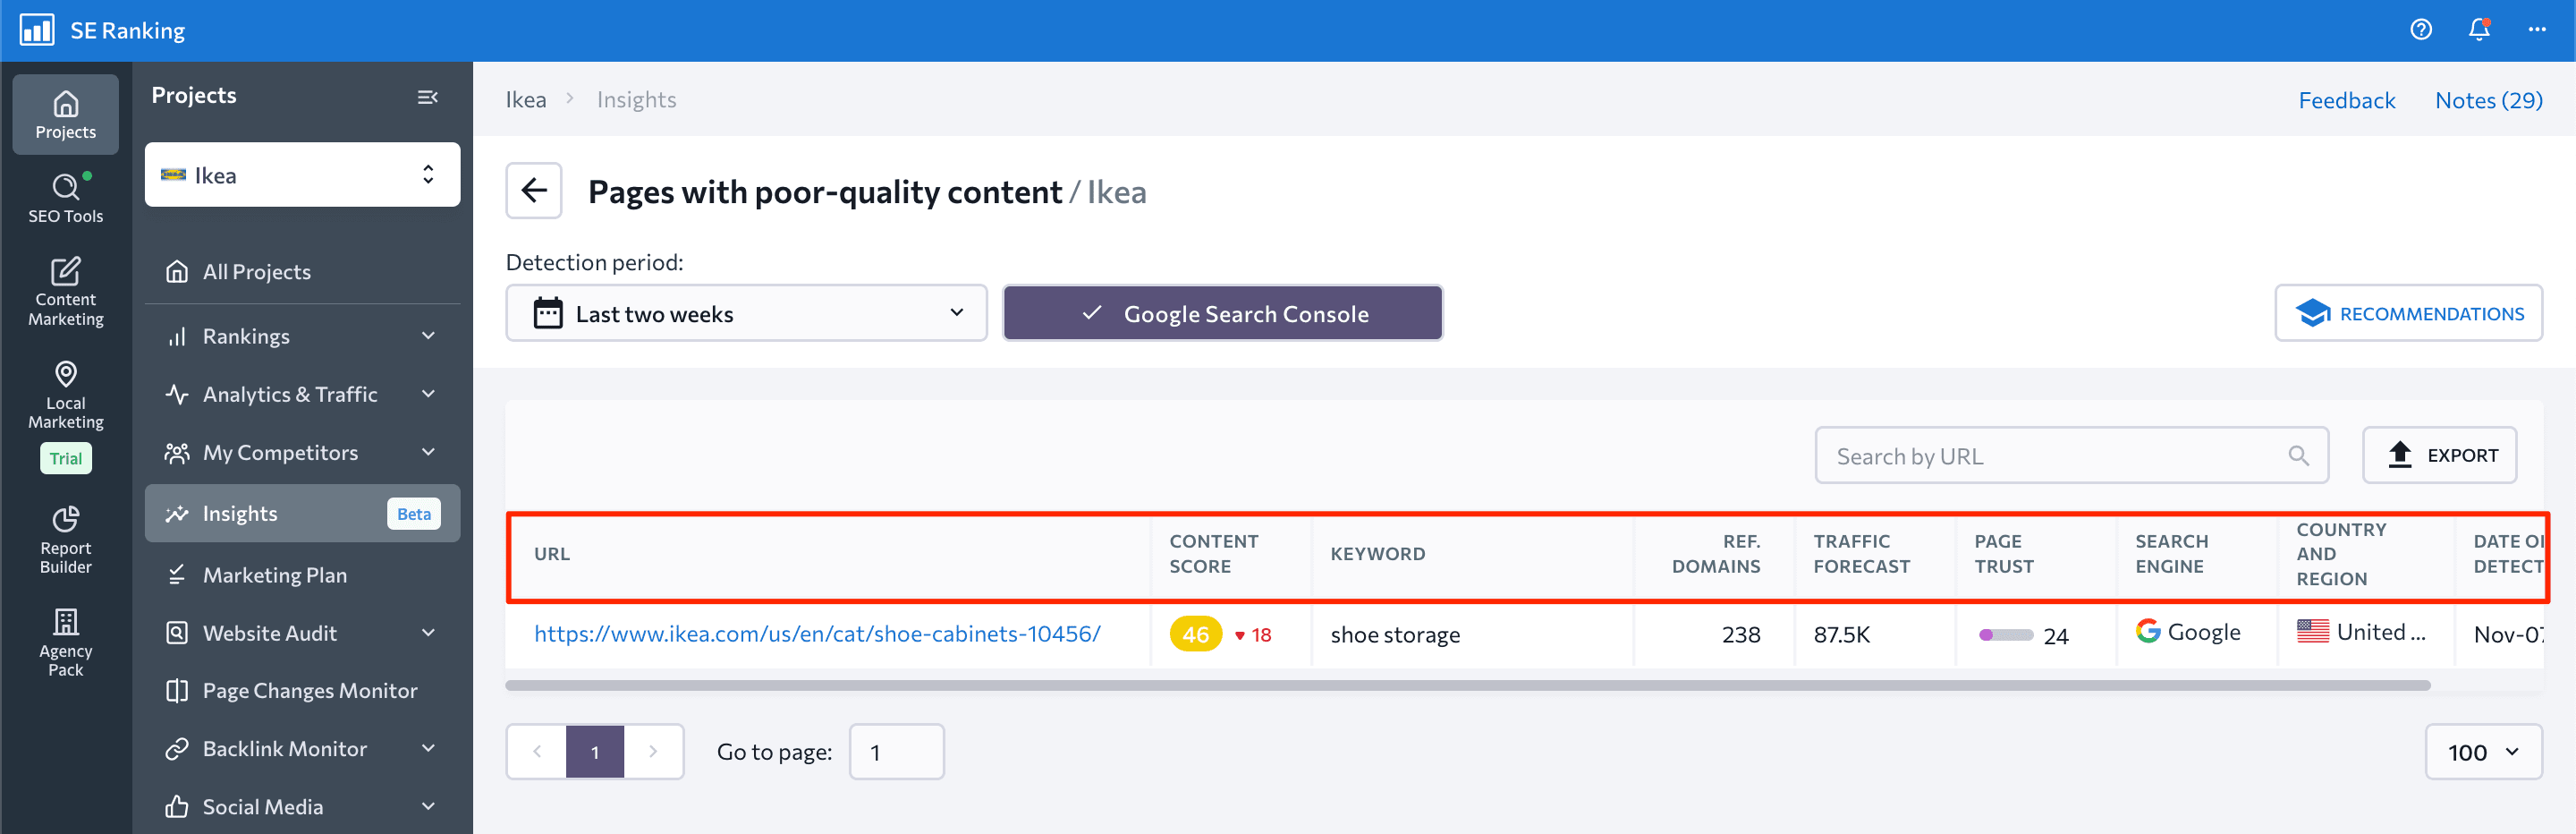Click the Page Trust bar for 24

tap(2005, 635)
